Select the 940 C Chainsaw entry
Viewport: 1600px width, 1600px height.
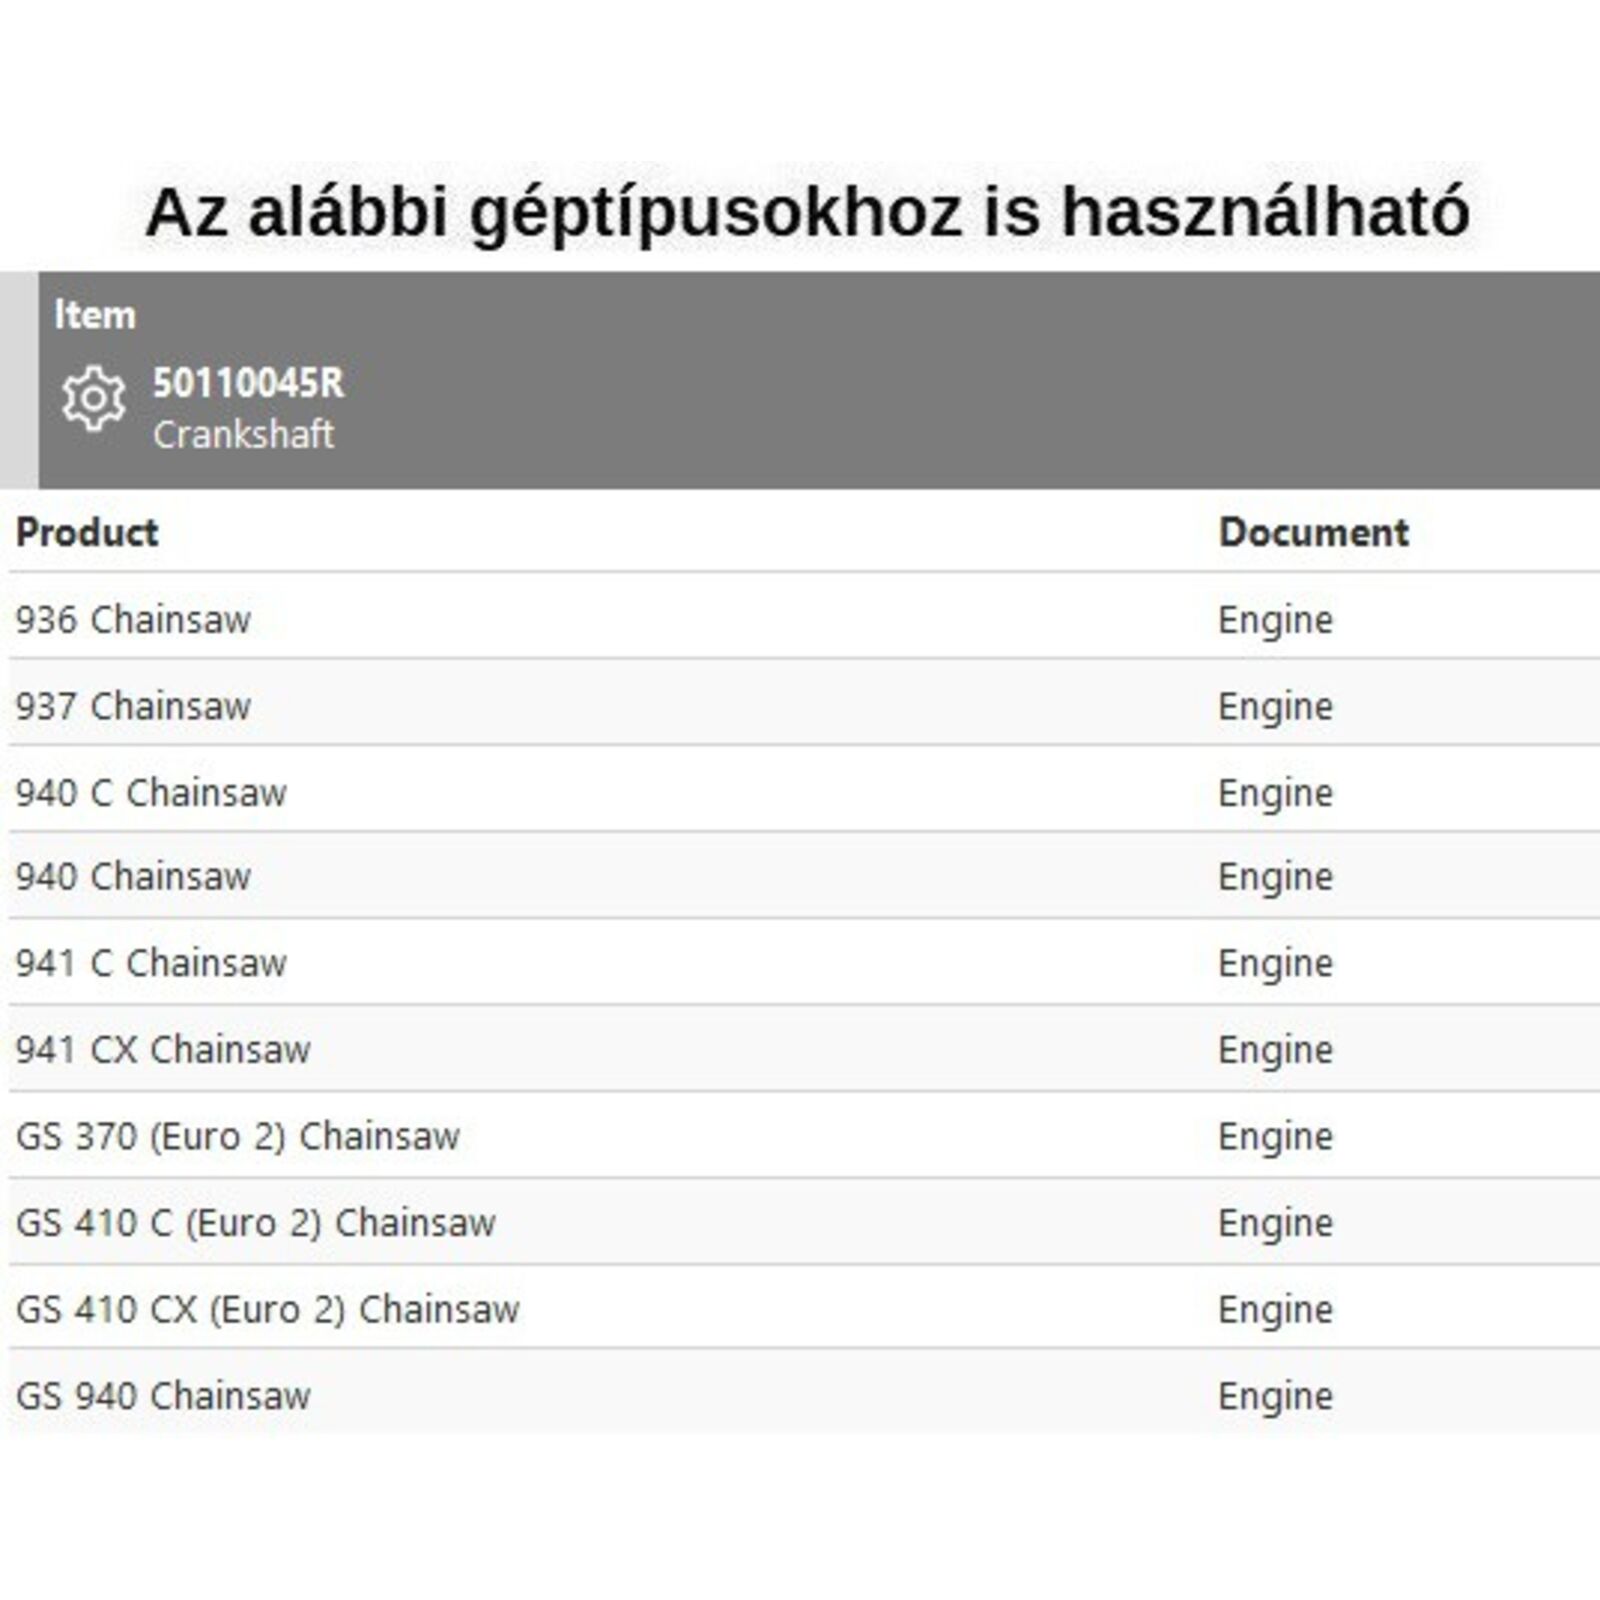coord(151,793)
